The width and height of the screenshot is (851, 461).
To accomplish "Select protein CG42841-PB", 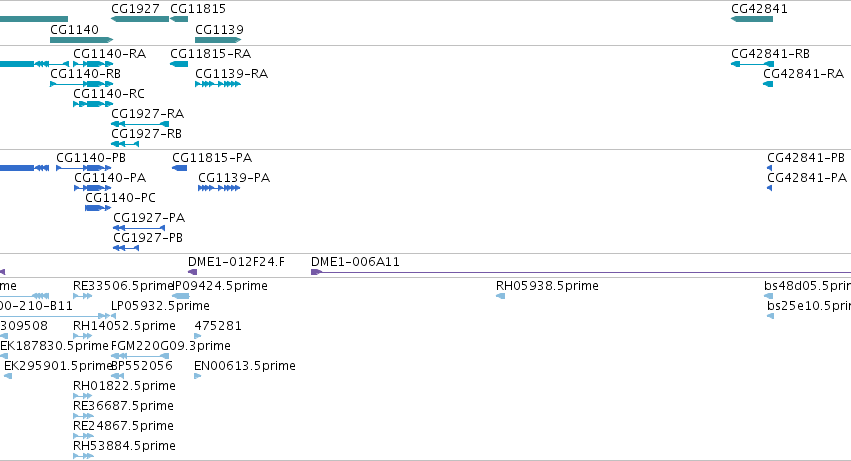I will (806, 158).
